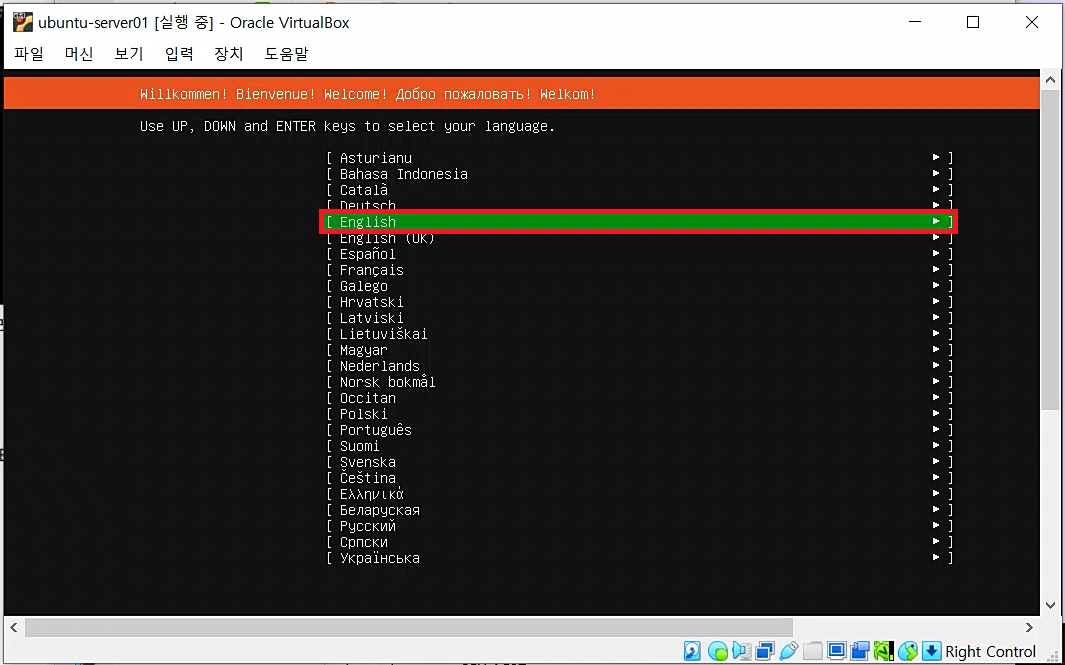Click the hard disk activity status icon

692,651
